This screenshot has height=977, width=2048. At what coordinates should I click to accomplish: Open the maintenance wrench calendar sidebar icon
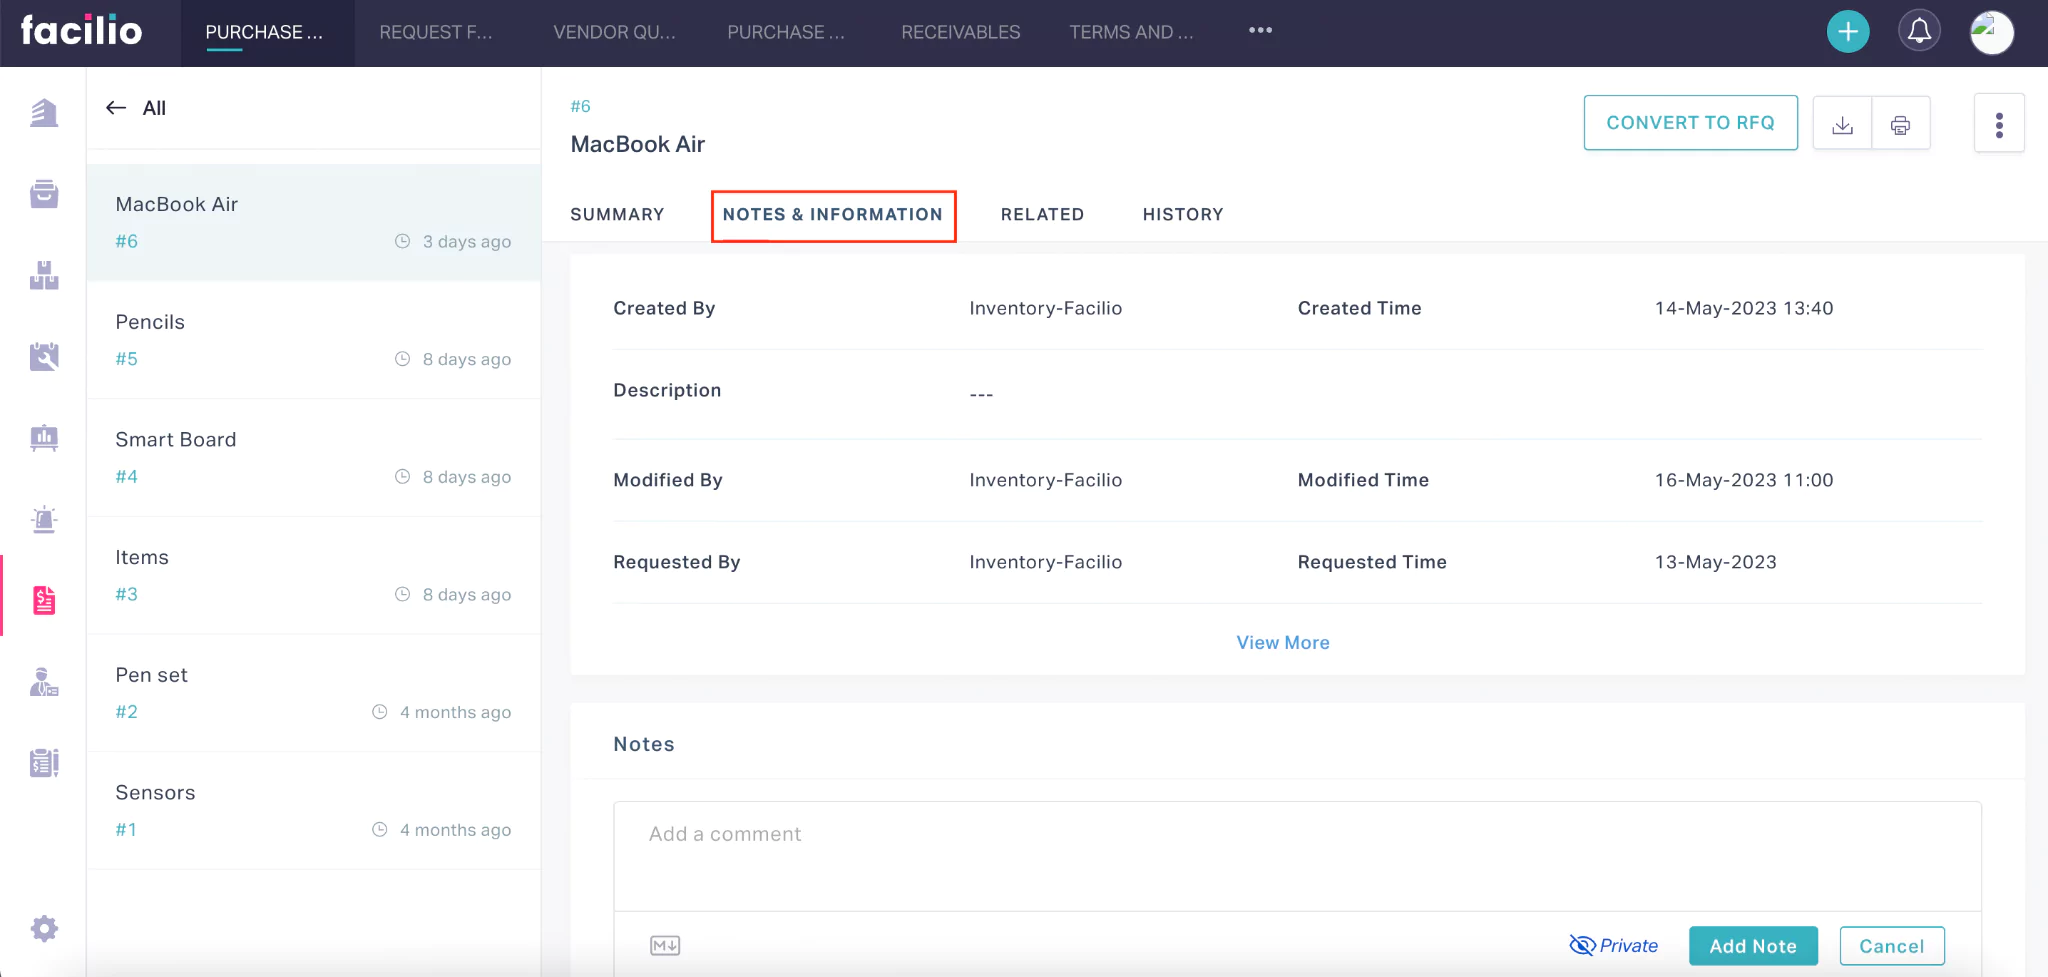click(x=44, y=356)
